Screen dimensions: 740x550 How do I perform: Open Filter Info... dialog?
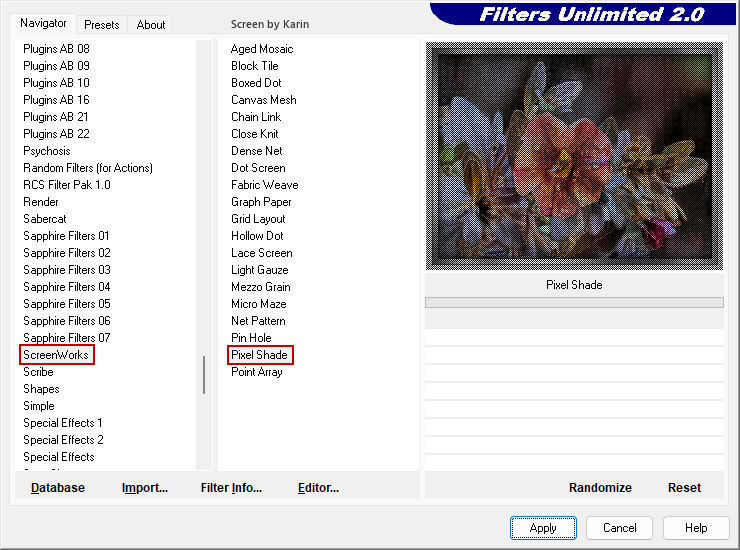coord(231,488)
